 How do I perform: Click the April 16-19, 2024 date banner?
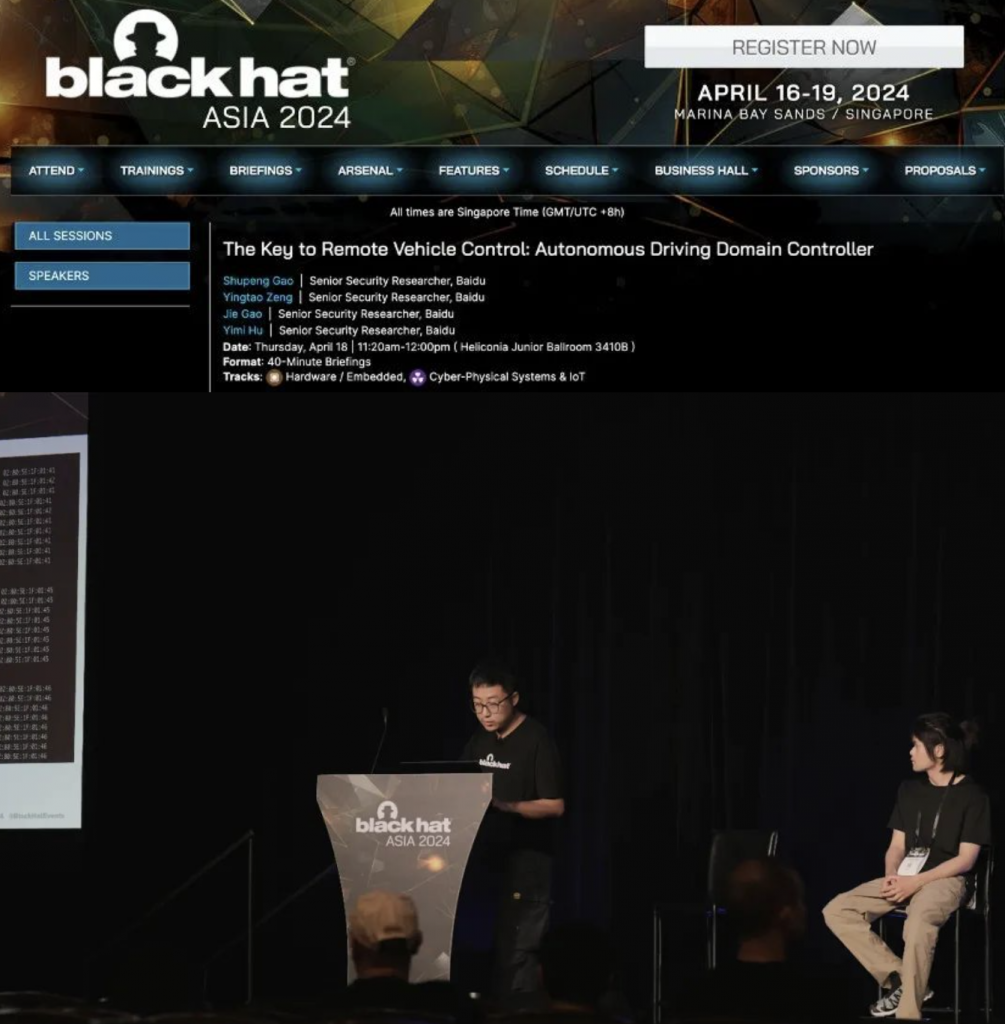(803, 93)
